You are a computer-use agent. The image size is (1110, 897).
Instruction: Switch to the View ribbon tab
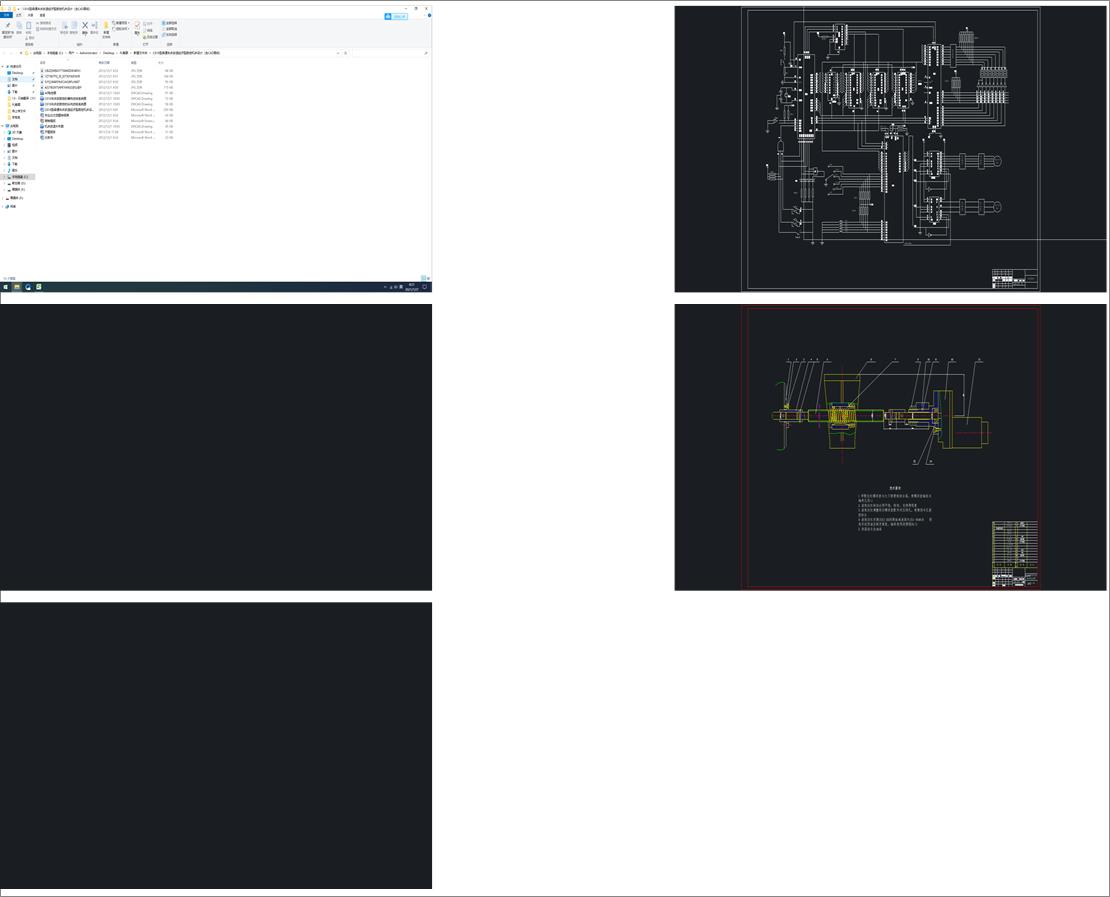pos(42,15)
